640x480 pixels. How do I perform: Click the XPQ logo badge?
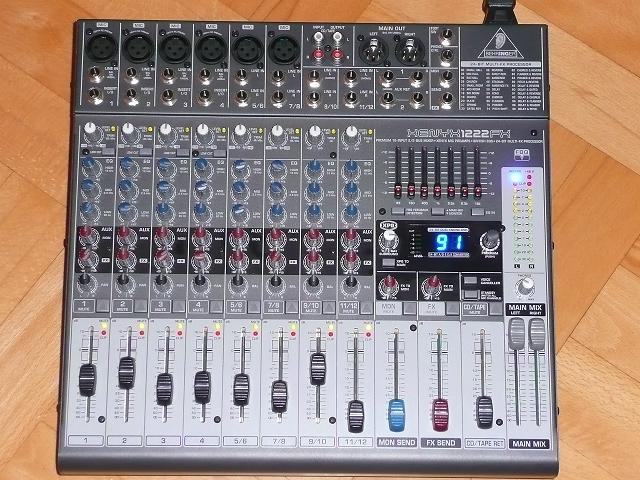(x=387, y=225)
